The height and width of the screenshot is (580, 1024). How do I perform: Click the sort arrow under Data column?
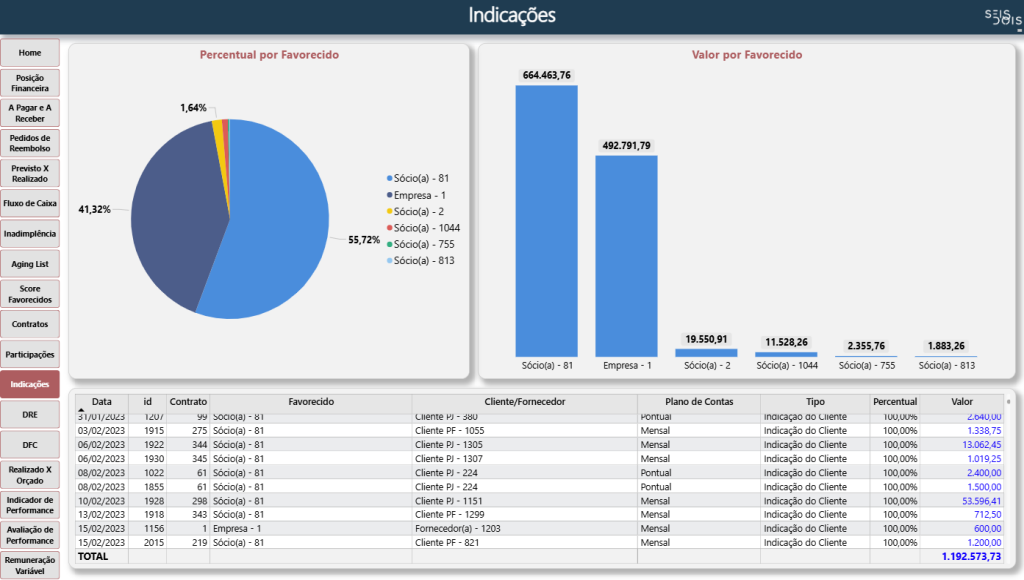point(81,411)
